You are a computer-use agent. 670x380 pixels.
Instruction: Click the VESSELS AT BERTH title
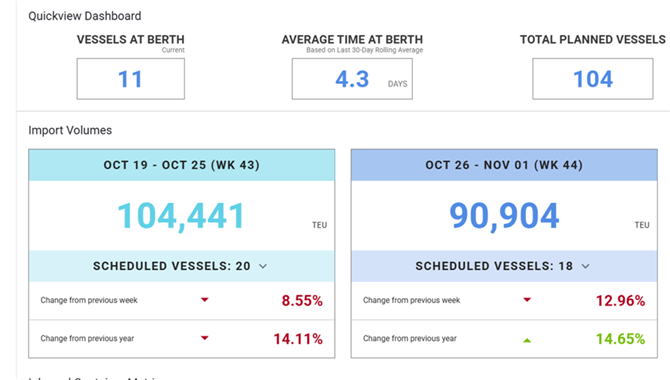point(131,39)
